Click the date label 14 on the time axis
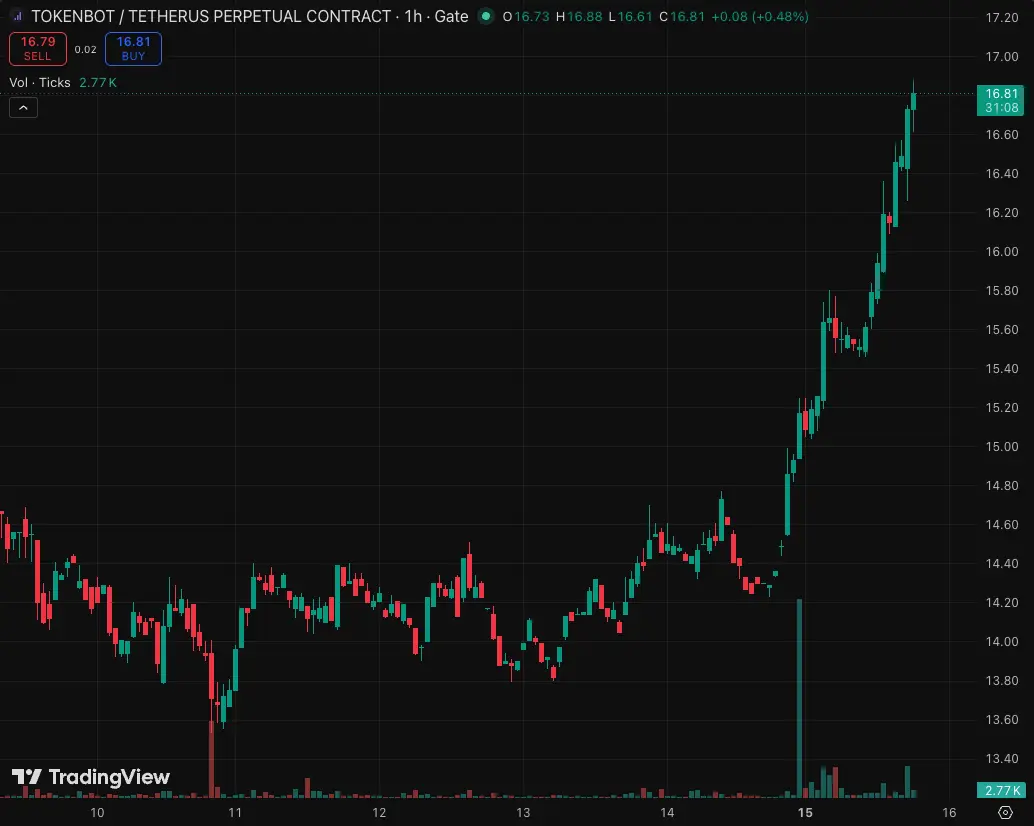Screen dimensions: 1034x826 point(667,812)
